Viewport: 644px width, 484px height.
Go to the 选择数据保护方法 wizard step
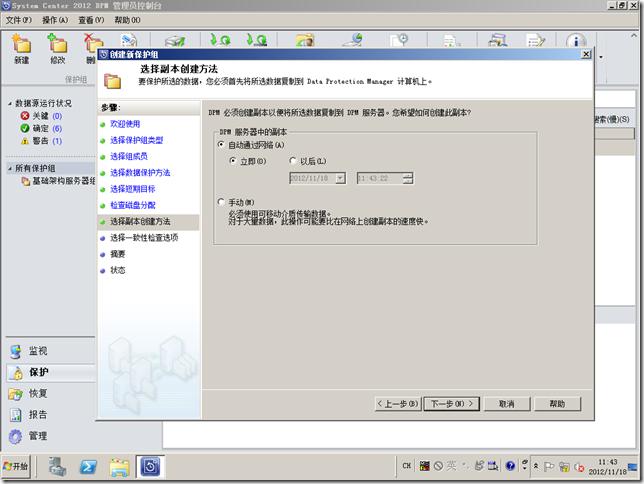(140, 173)
